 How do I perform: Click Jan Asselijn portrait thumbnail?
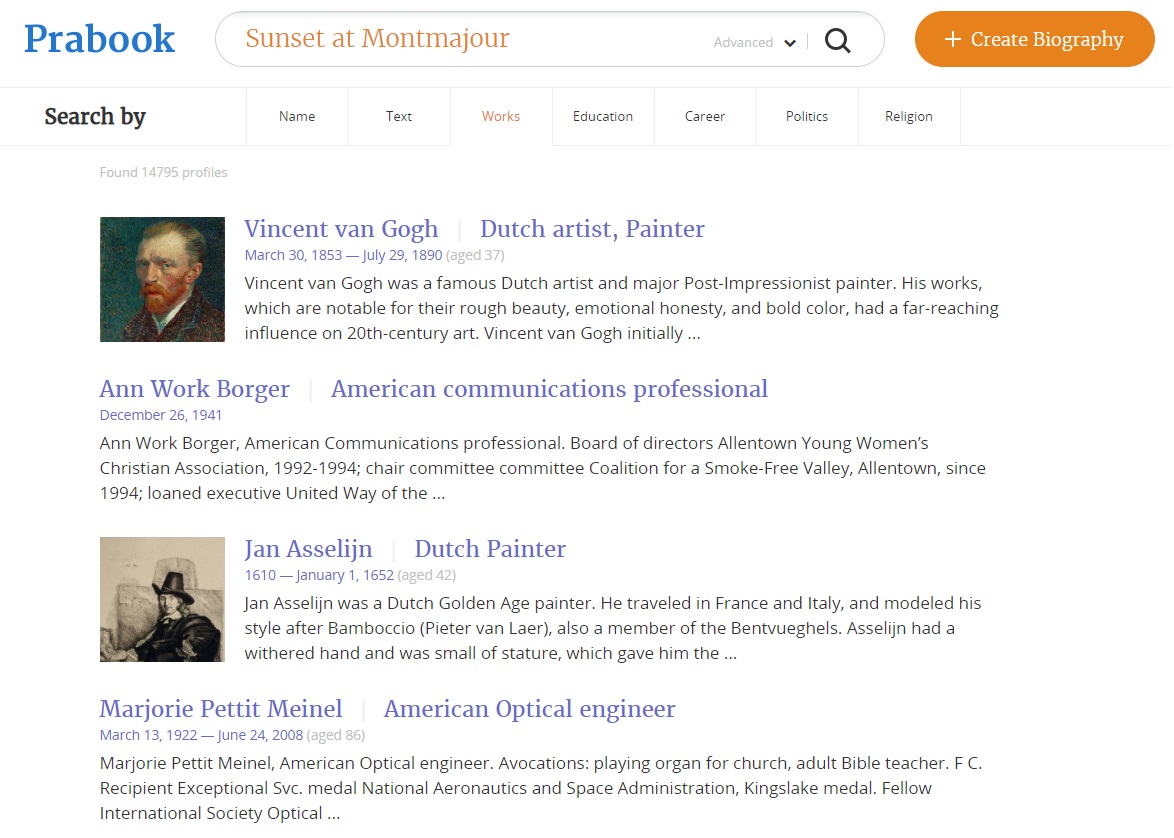[162, 599]
